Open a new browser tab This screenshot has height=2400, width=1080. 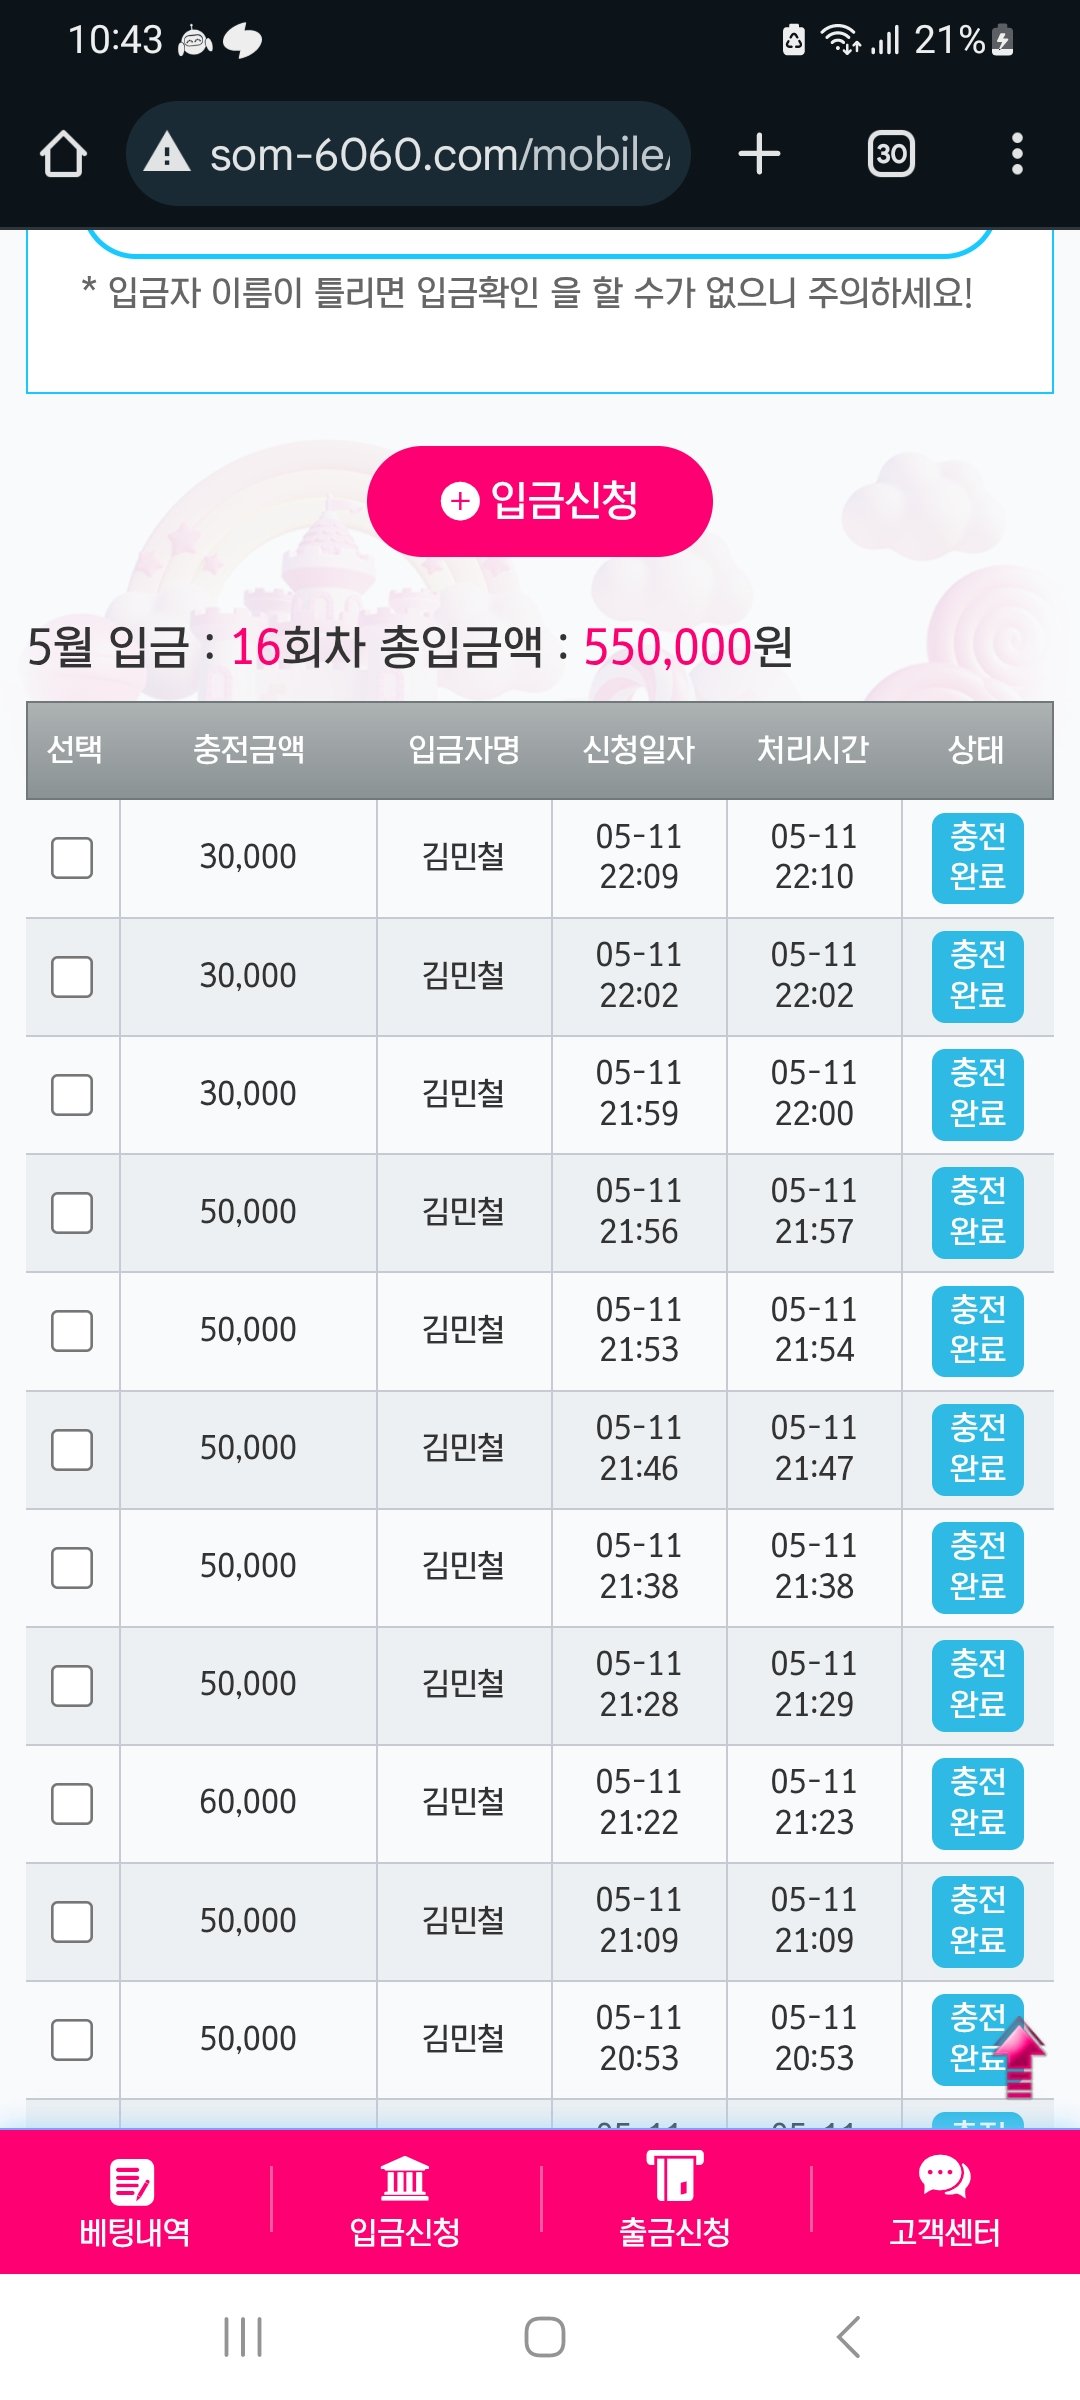coord(759,154)
